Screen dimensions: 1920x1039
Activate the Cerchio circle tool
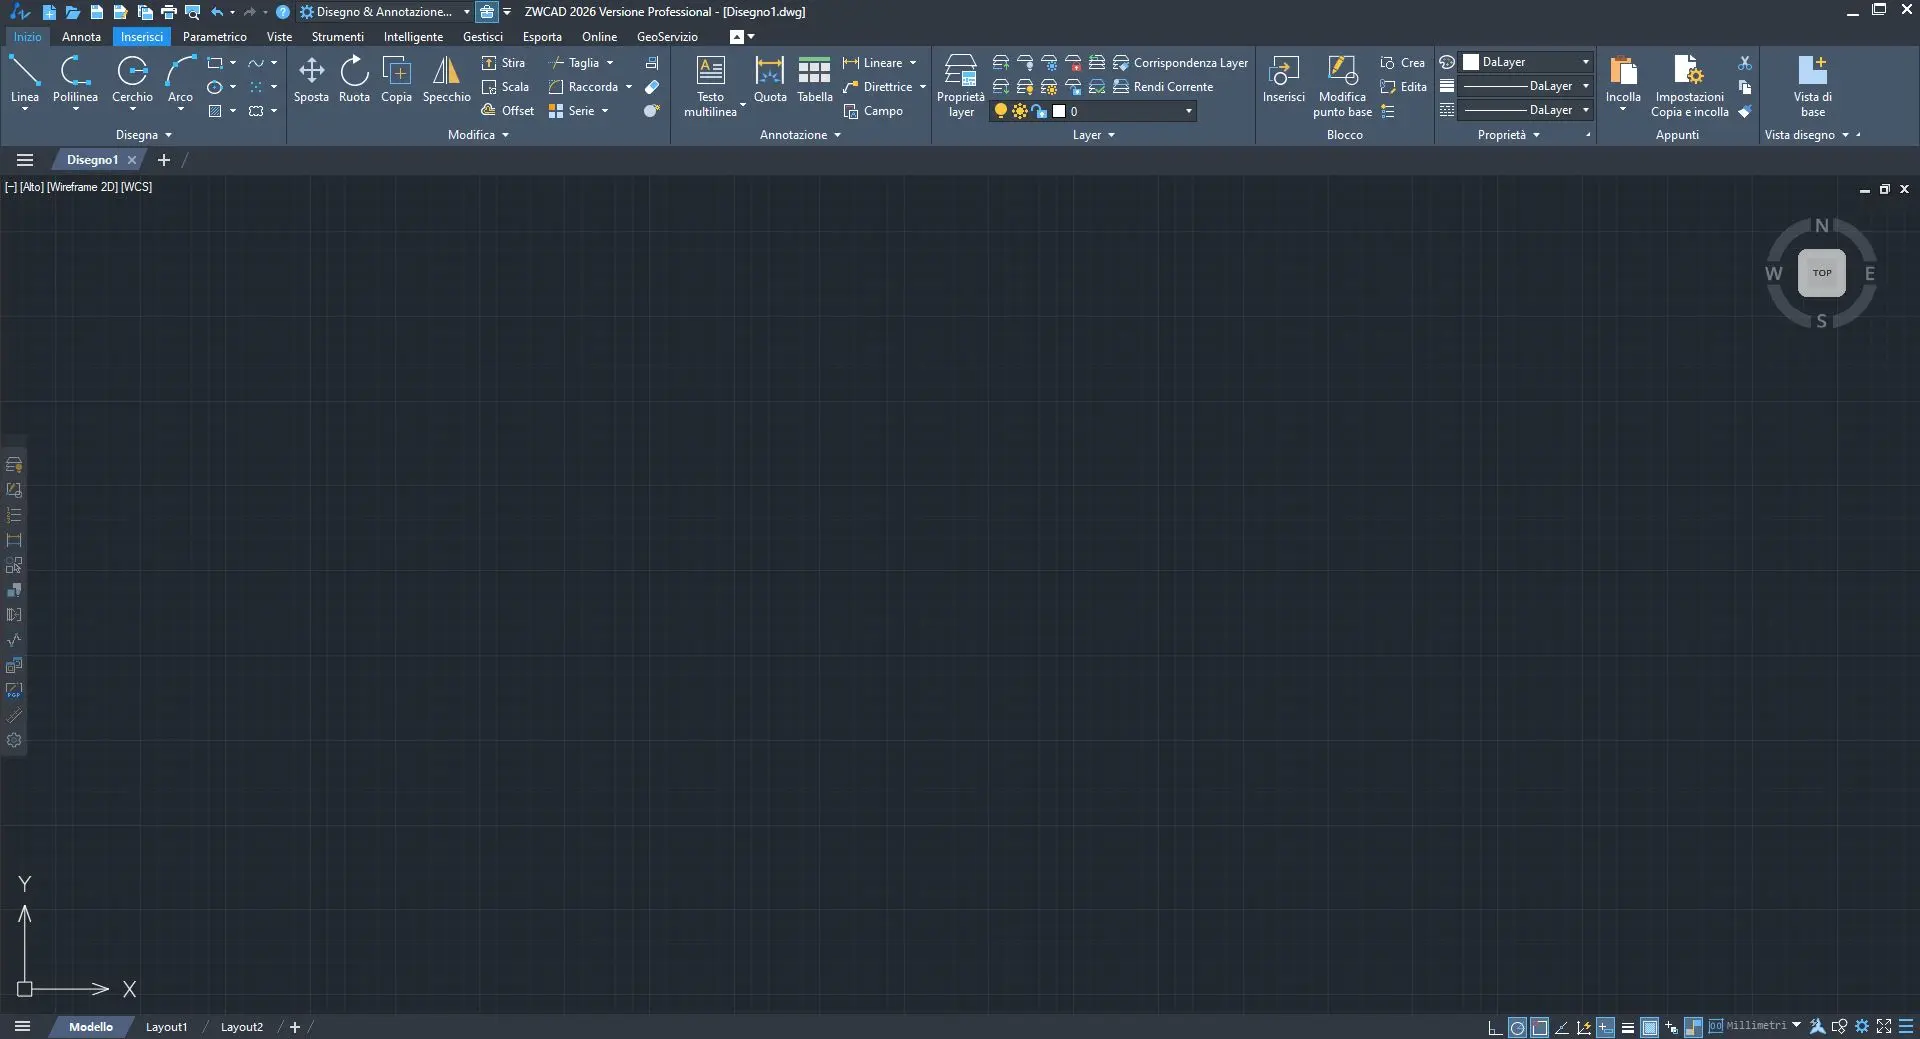click(x=132, y=78)
